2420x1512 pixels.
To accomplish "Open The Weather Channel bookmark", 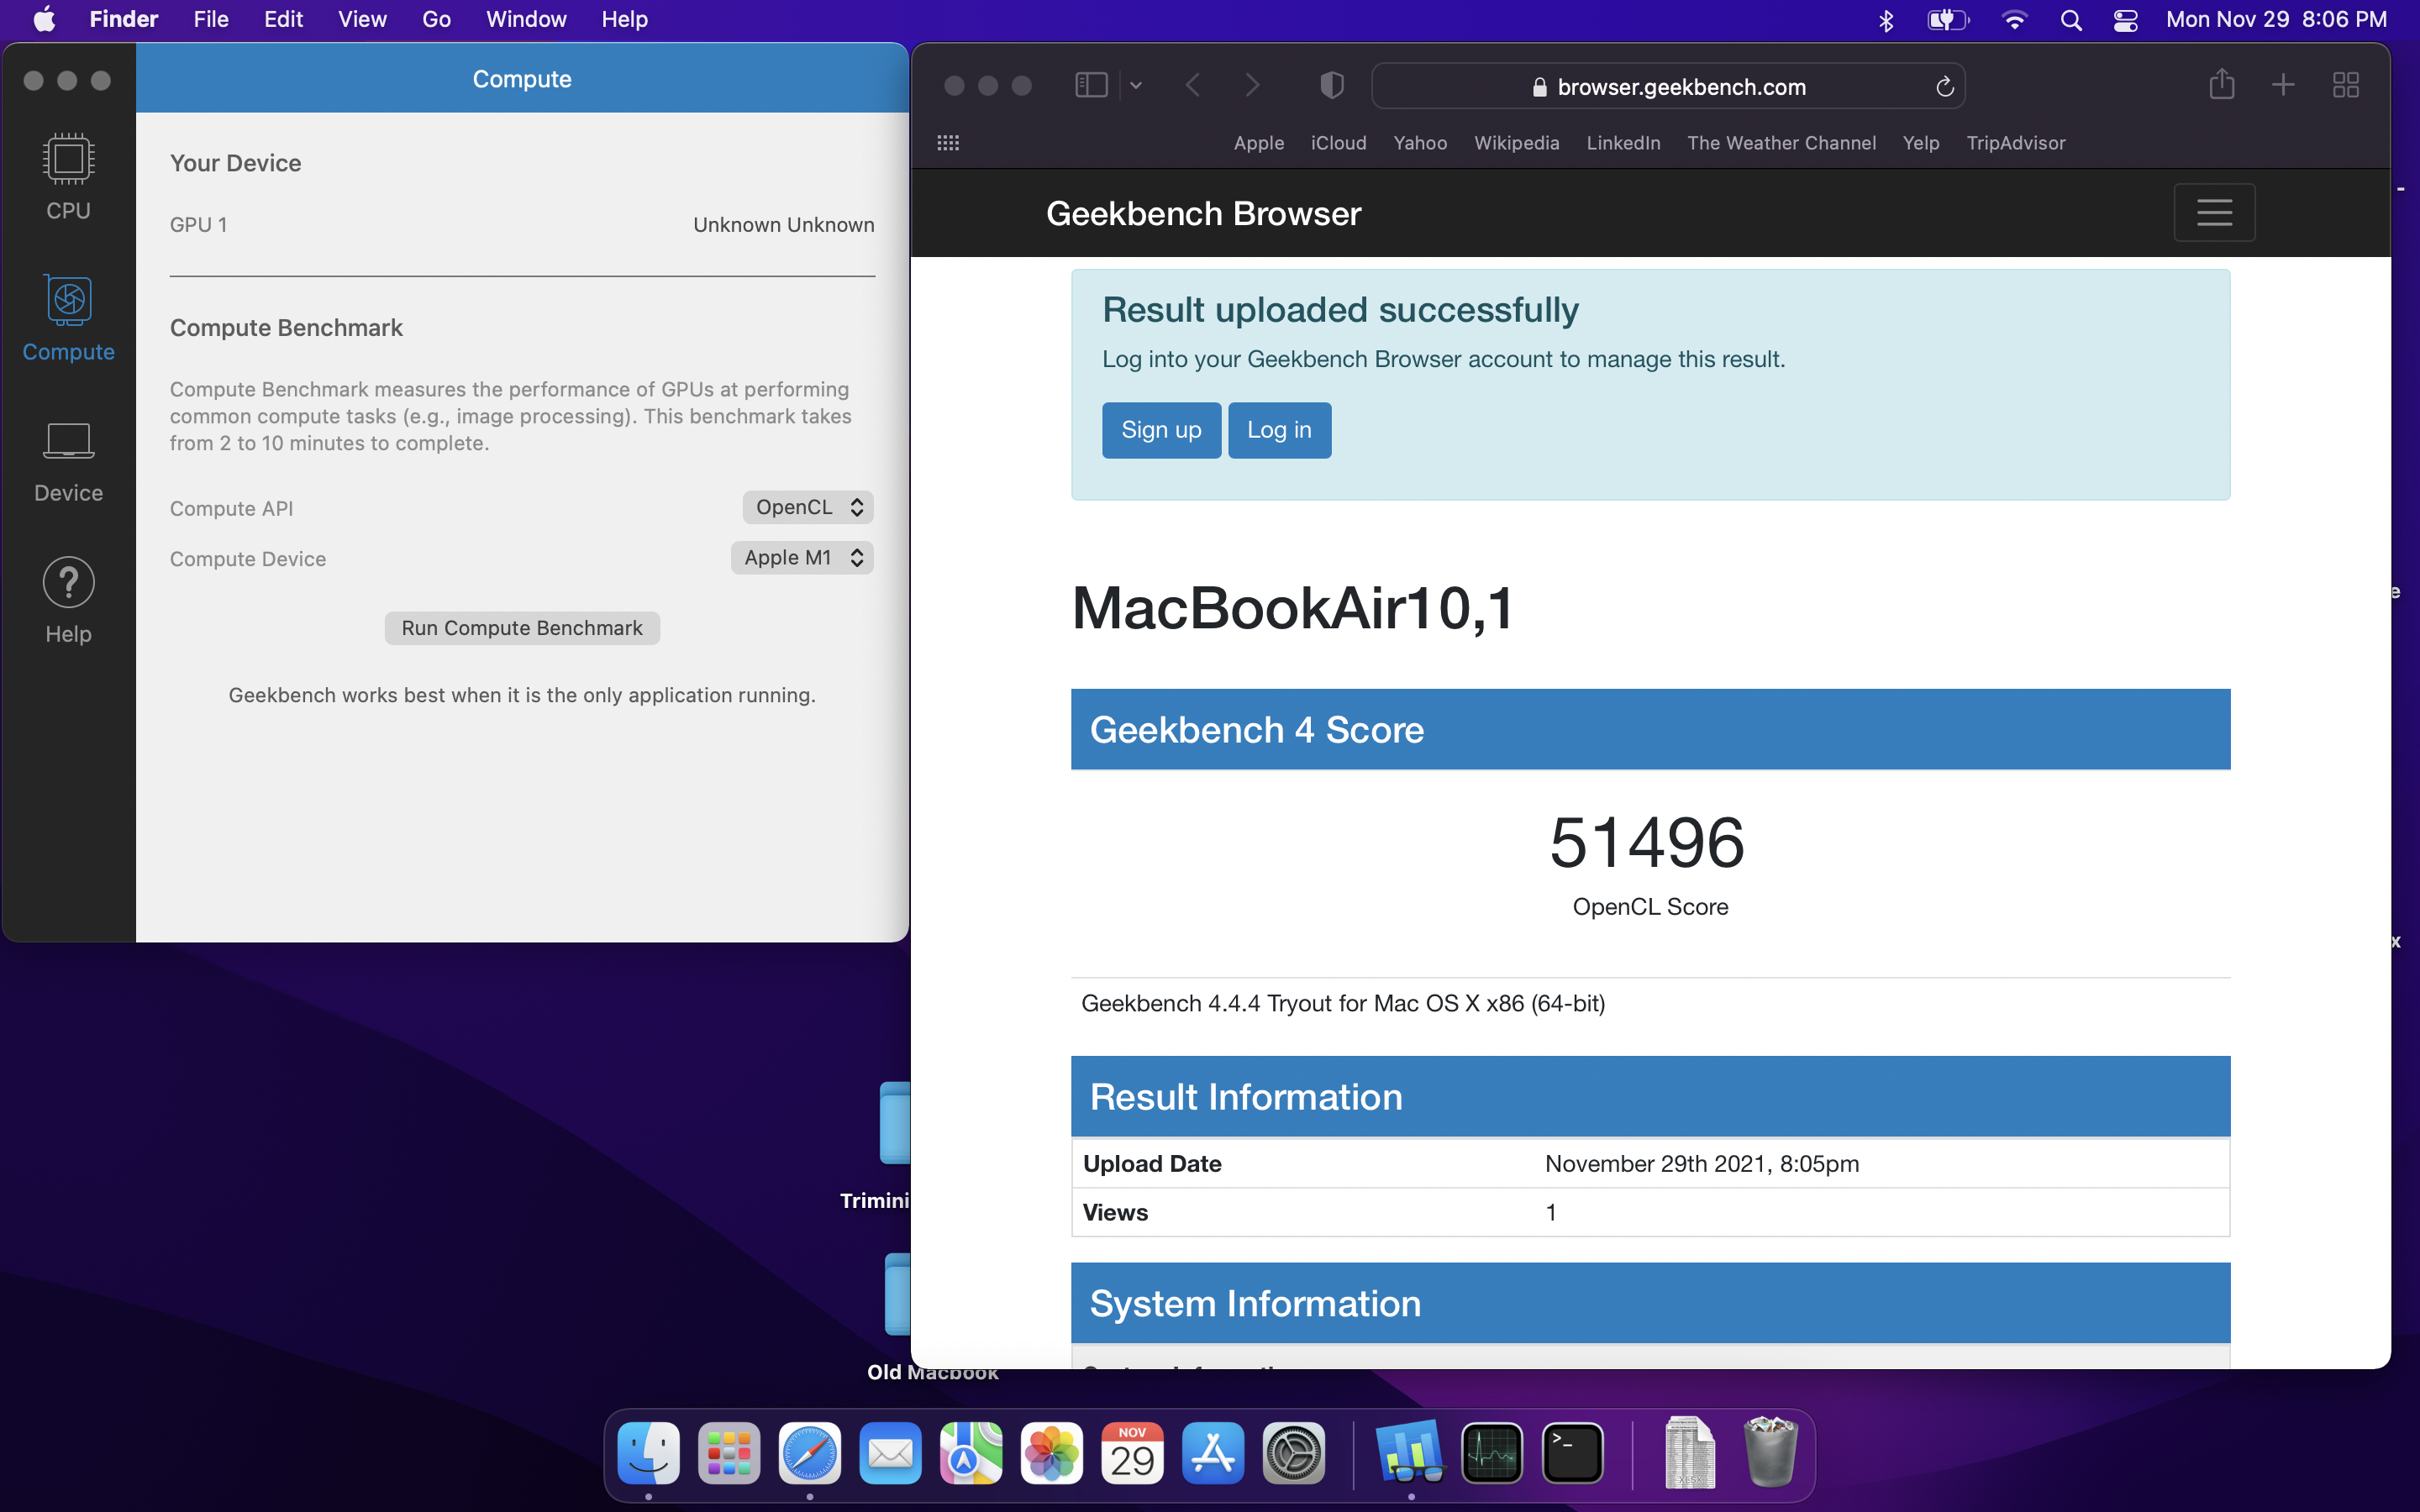I will [1781, 143].
